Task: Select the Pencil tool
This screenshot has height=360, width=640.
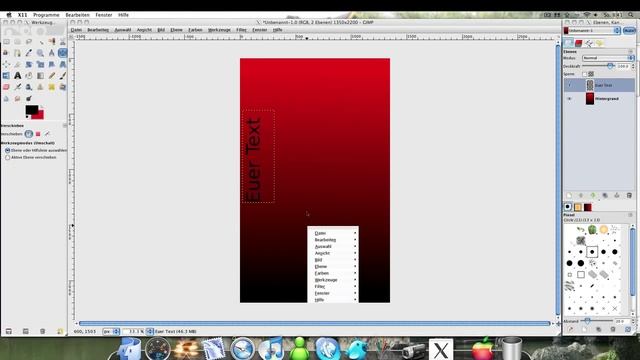Action: tap(51, 76)
